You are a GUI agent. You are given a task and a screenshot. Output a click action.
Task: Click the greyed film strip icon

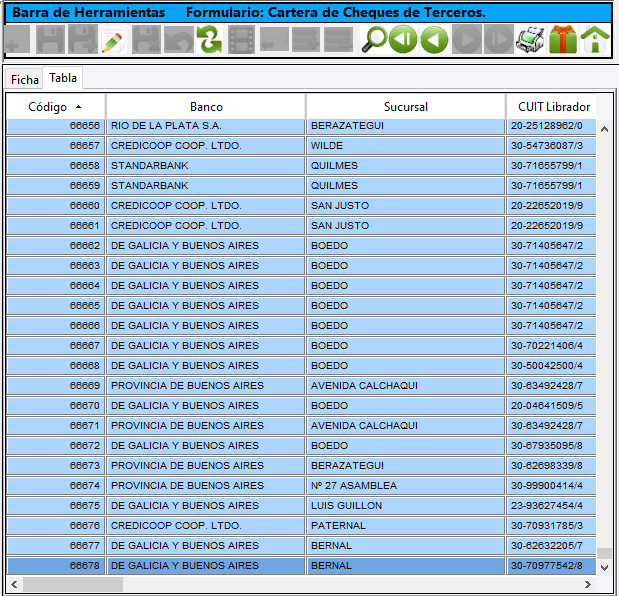(x=242, y=39)
